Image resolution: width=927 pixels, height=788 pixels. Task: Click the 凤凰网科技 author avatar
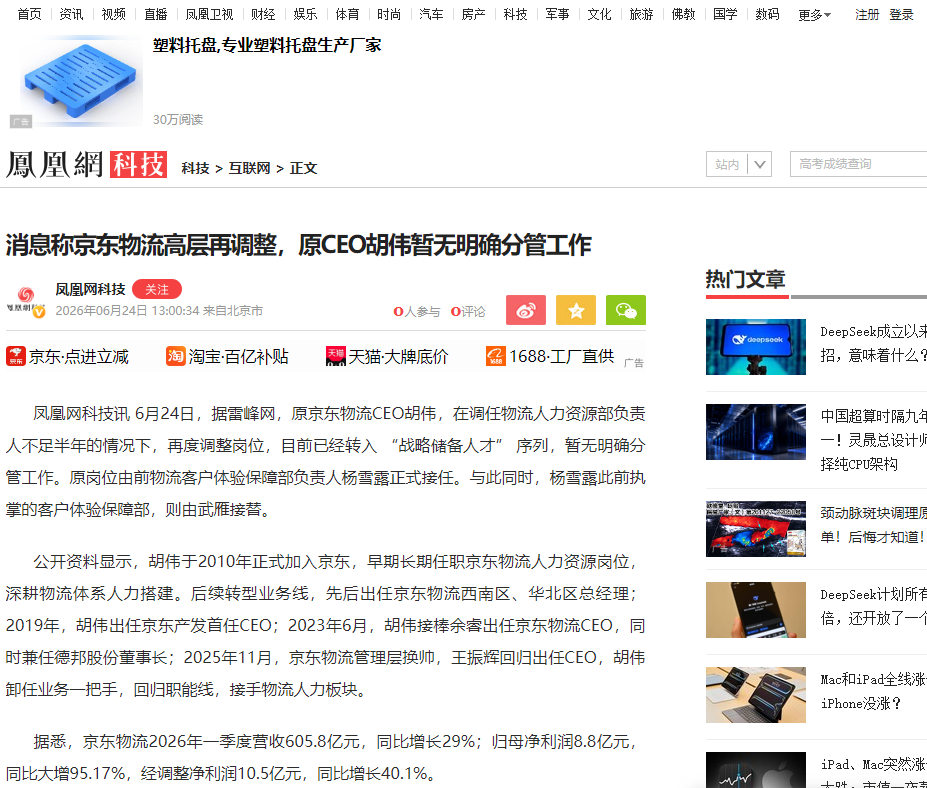(25, 301)
